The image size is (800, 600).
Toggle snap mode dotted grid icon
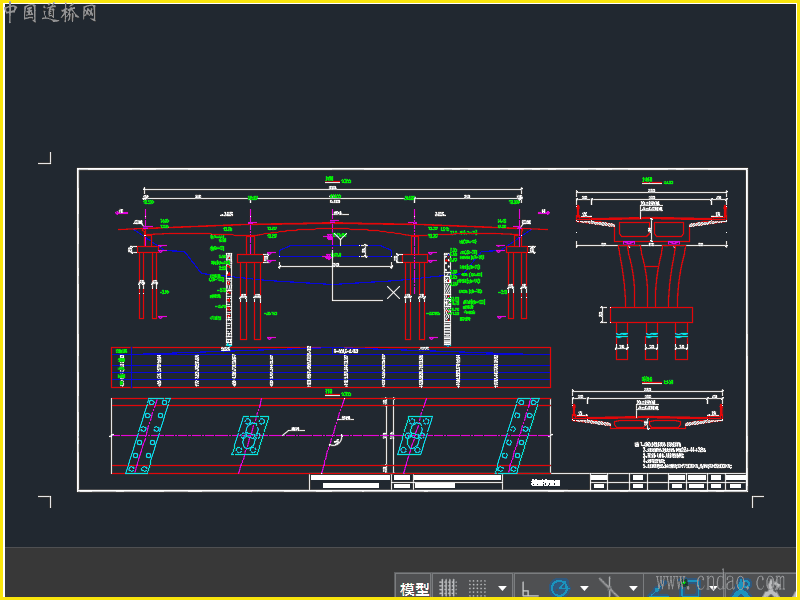[x=478, y=587]
